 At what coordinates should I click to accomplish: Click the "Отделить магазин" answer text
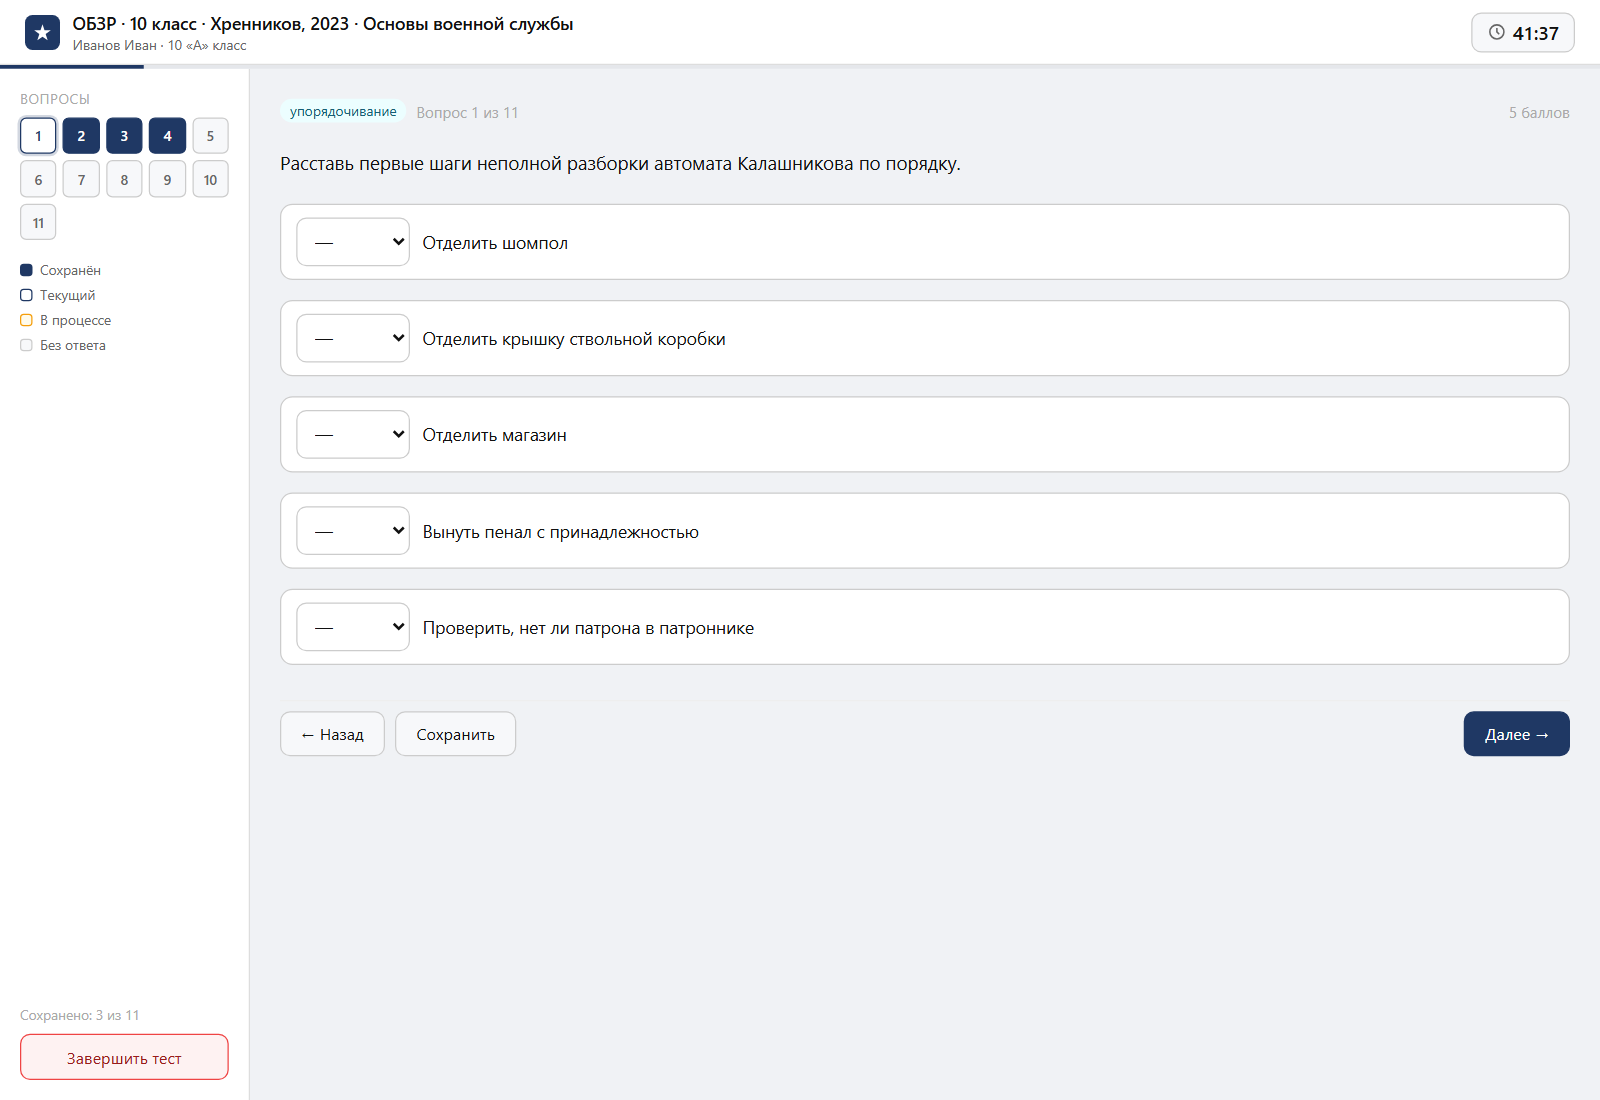tap(494, 435)
